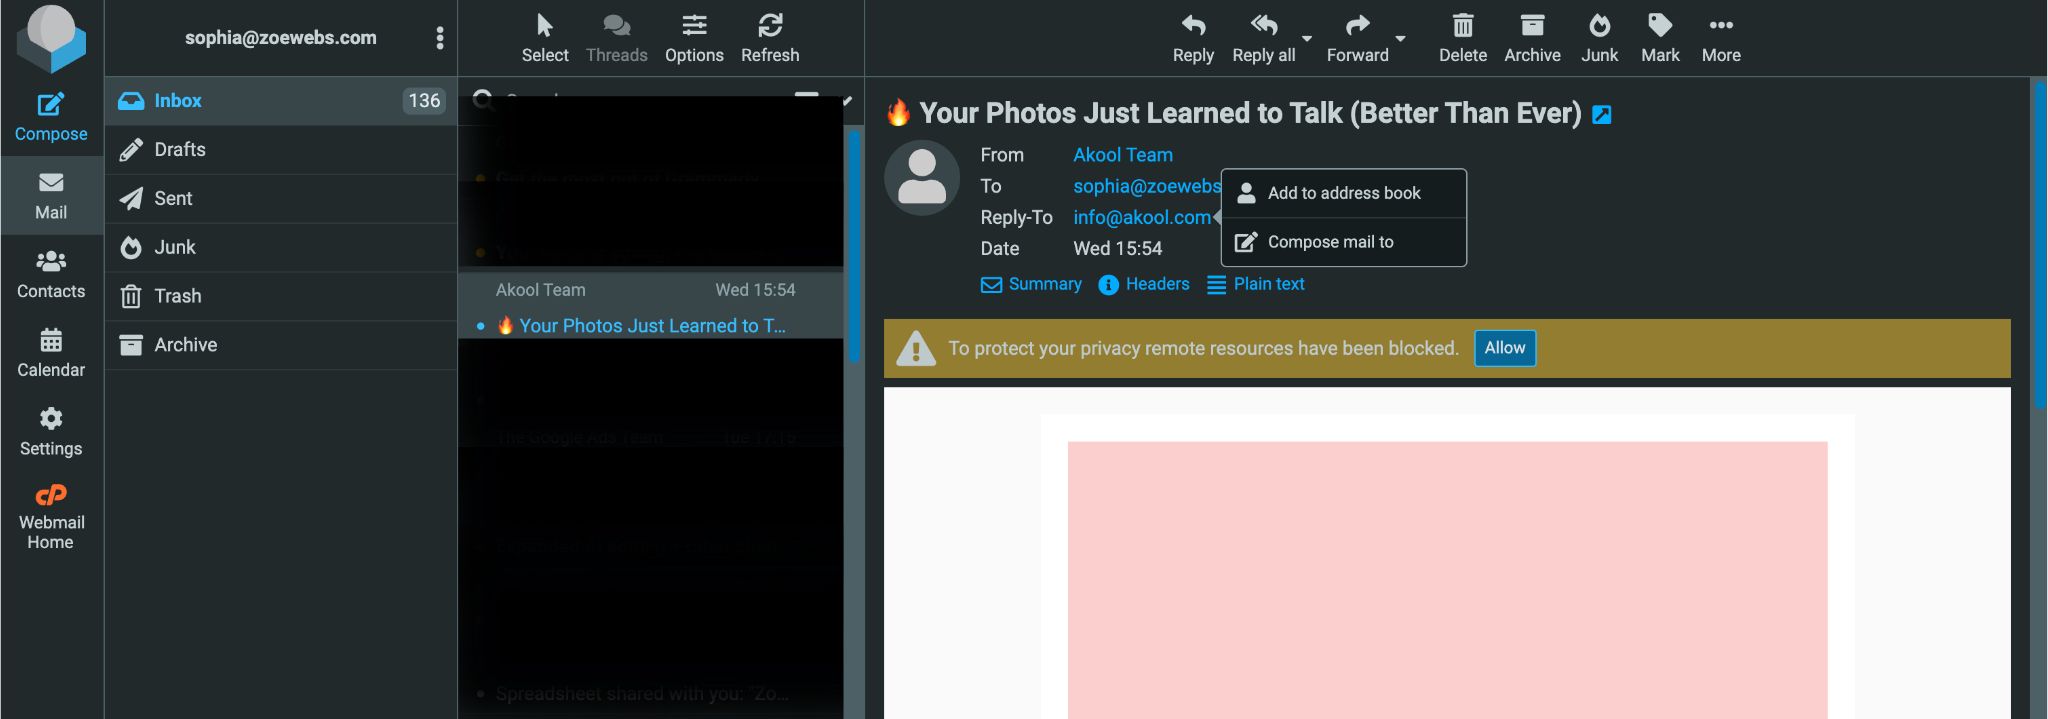Choose Compose mail to option
This screenshot has width=2048, height=719.
pos(1344,242)
